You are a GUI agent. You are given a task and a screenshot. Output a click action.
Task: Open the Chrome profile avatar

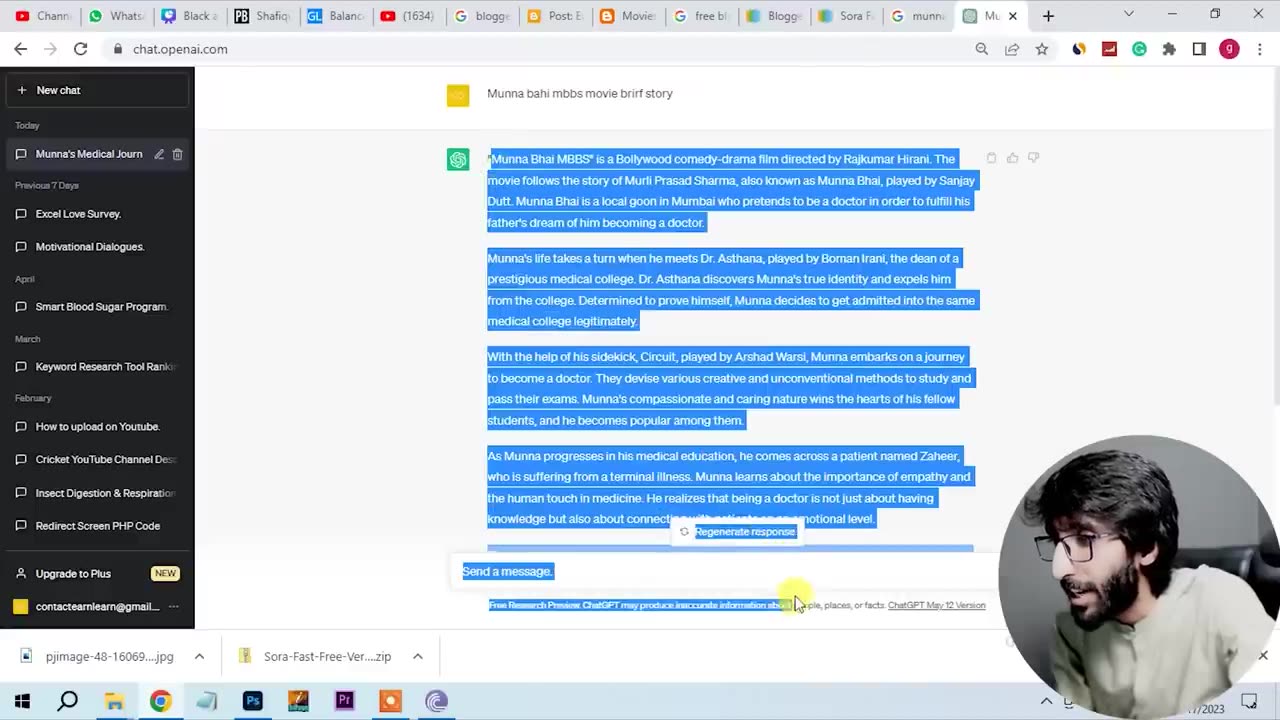point(1229,49)
